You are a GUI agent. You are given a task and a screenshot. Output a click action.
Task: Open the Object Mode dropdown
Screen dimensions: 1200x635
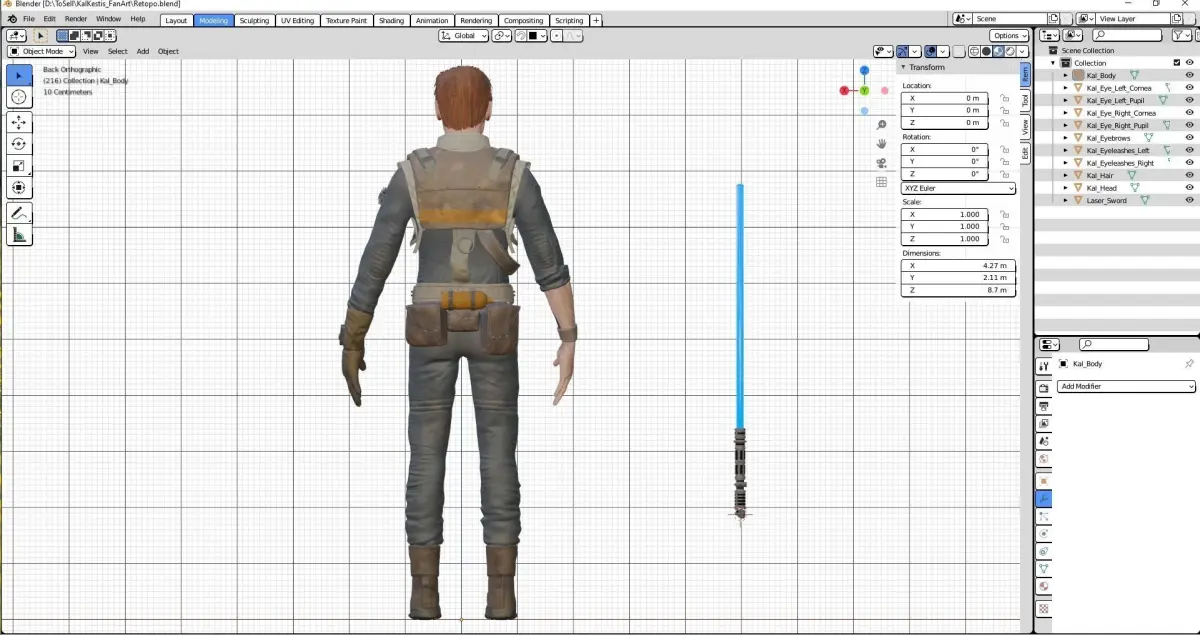[x=42, y=51]
